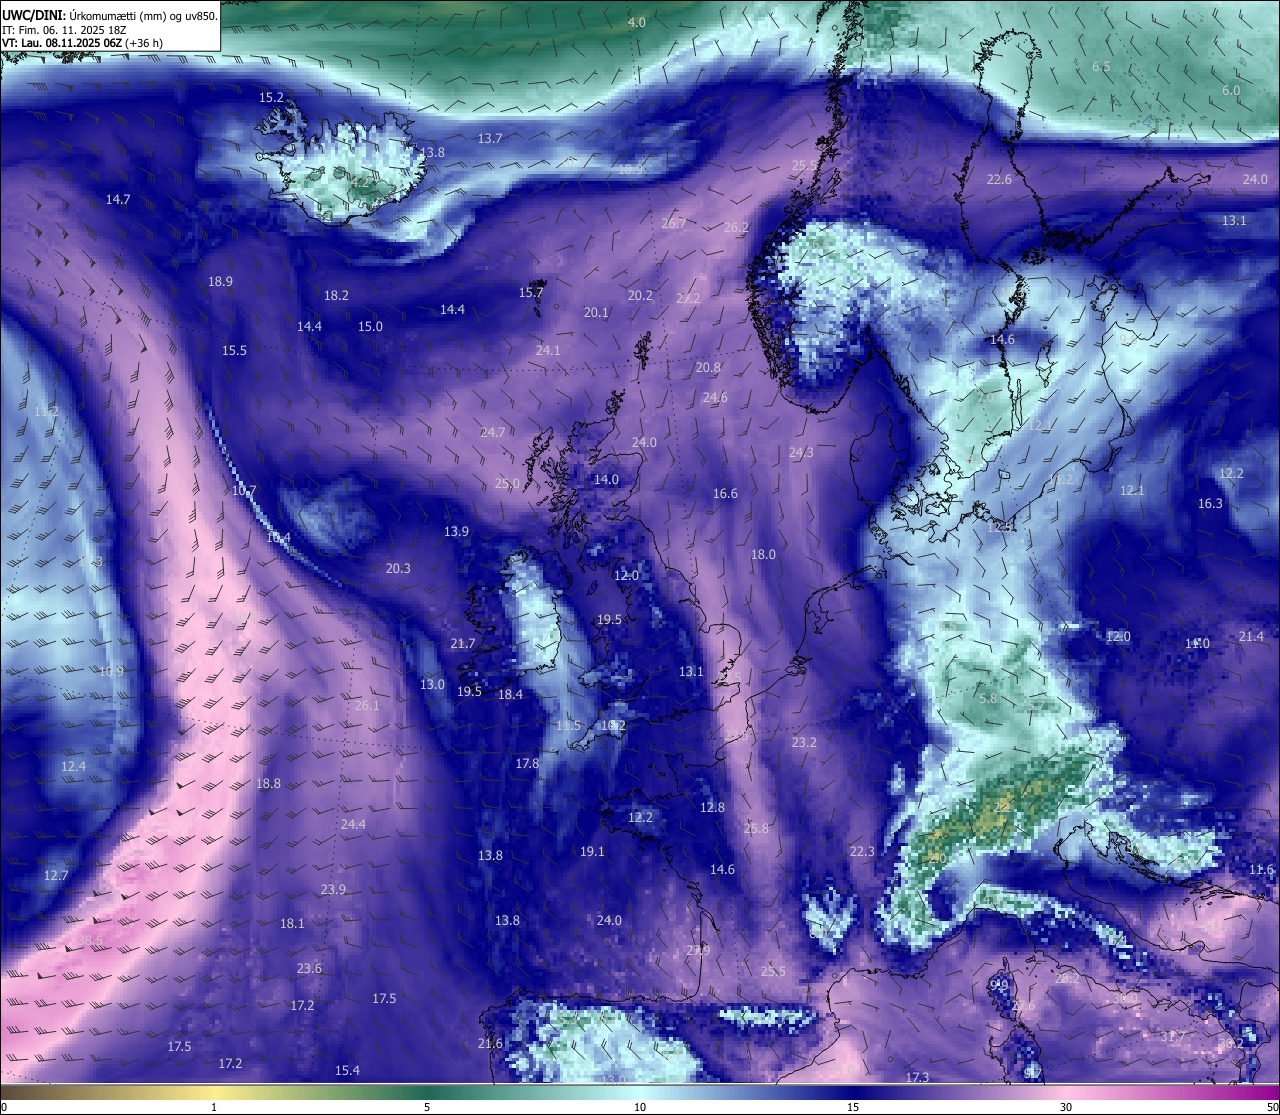Click the 24.3 value label
Image resolution: width=1280 pixels, height=1115 pixels.
click(x=801, y=453)
